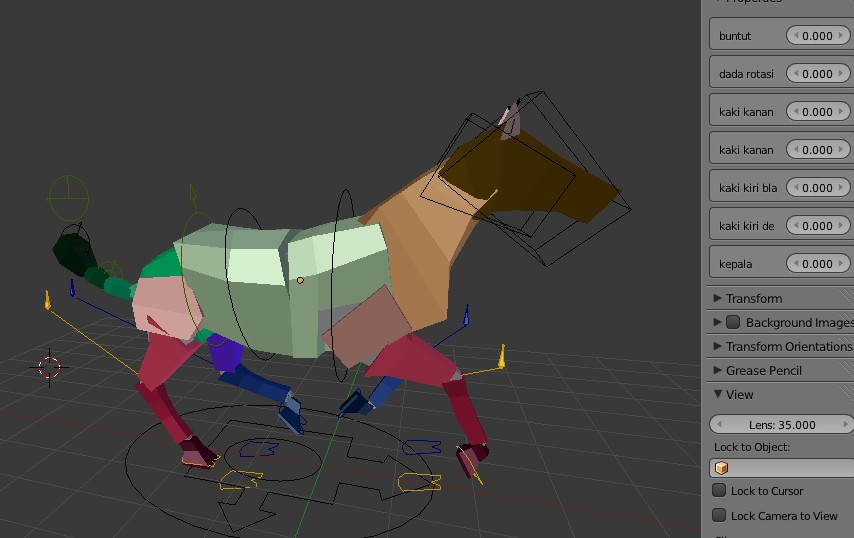The width and height of the screenshot is (854, 538).
Task: Select the yellow pole target bone behind the hind leg
Action: pos(47,301)
